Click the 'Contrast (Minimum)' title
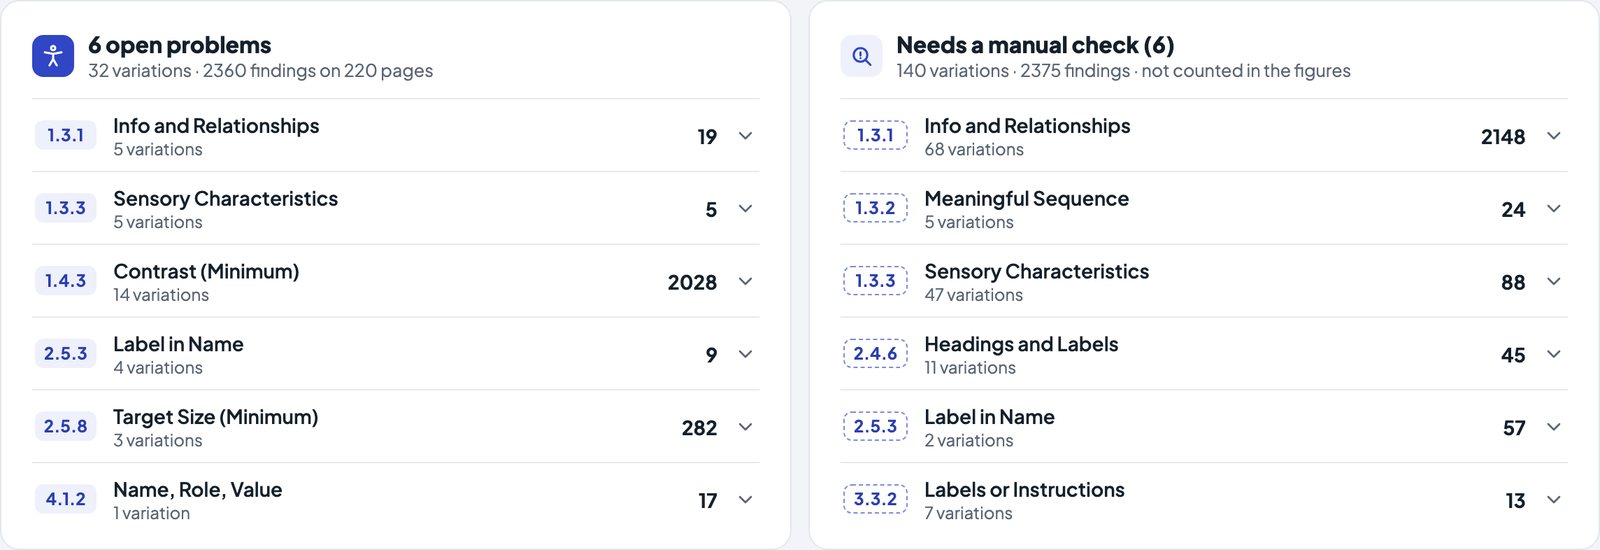Image resolution: width=1600 pixels, height=550 pixels. point(206,271)
